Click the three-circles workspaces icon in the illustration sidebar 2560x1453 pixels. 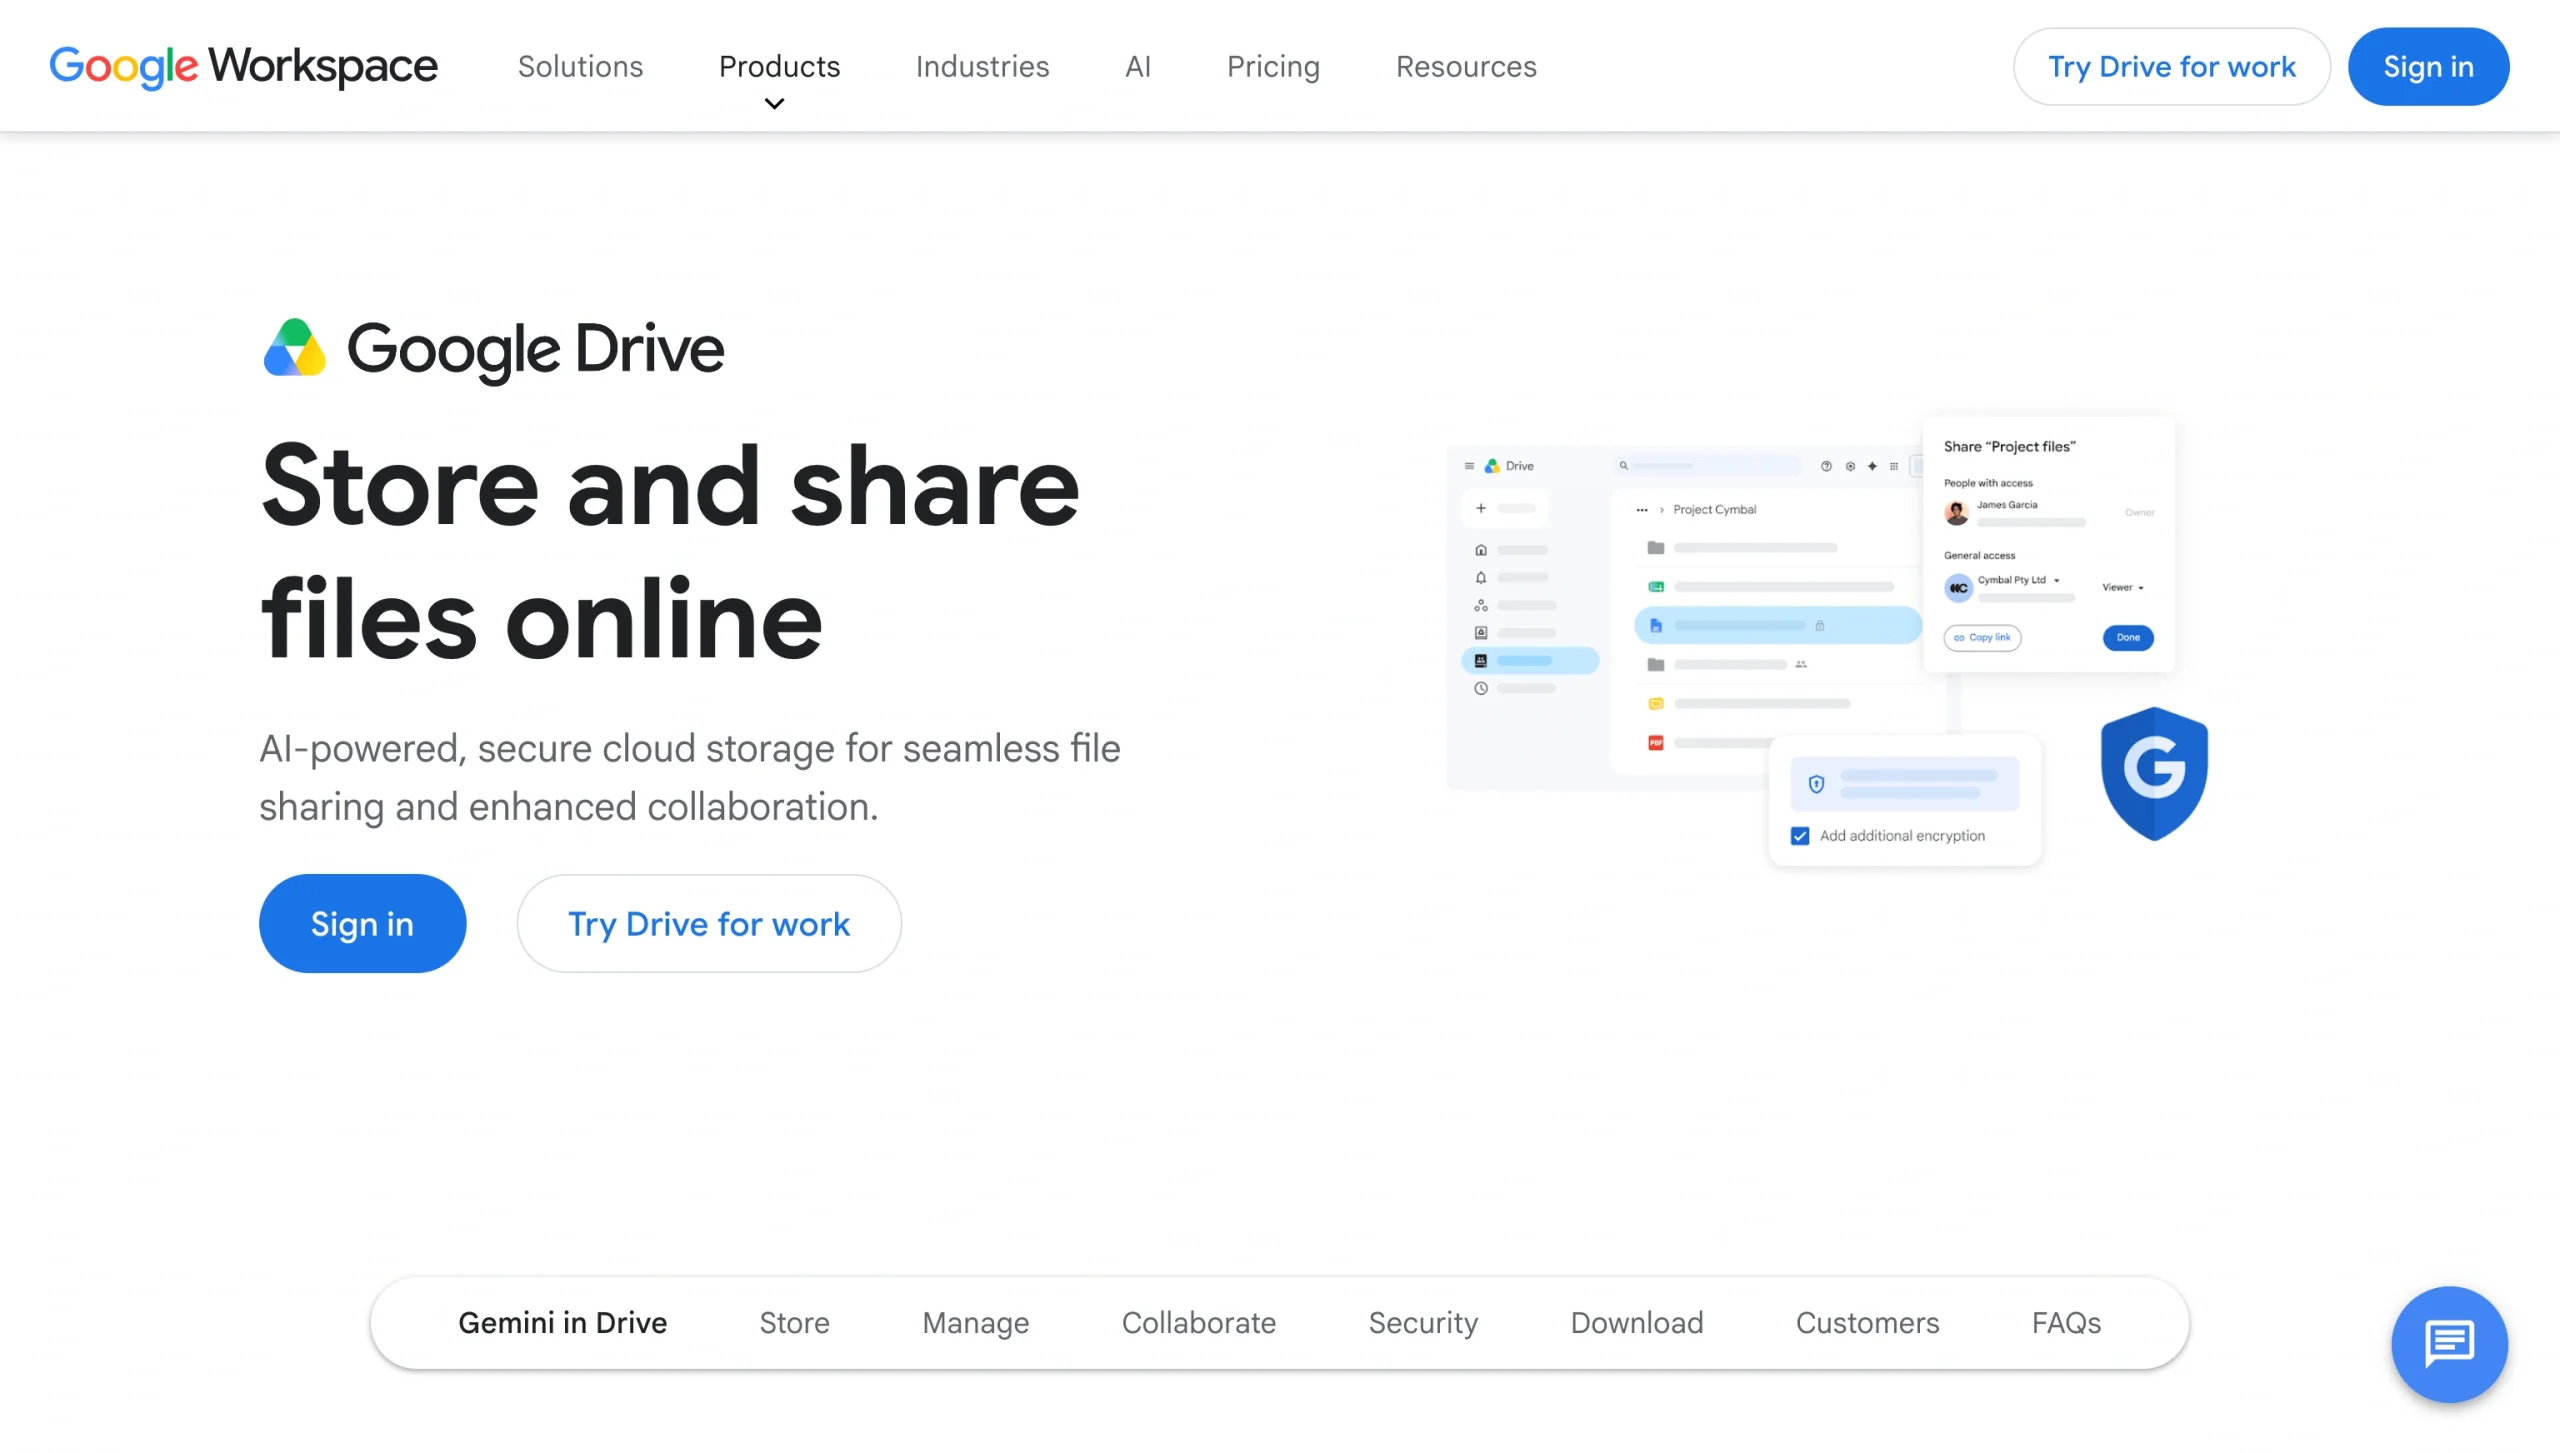click(x=1481, y=605)
